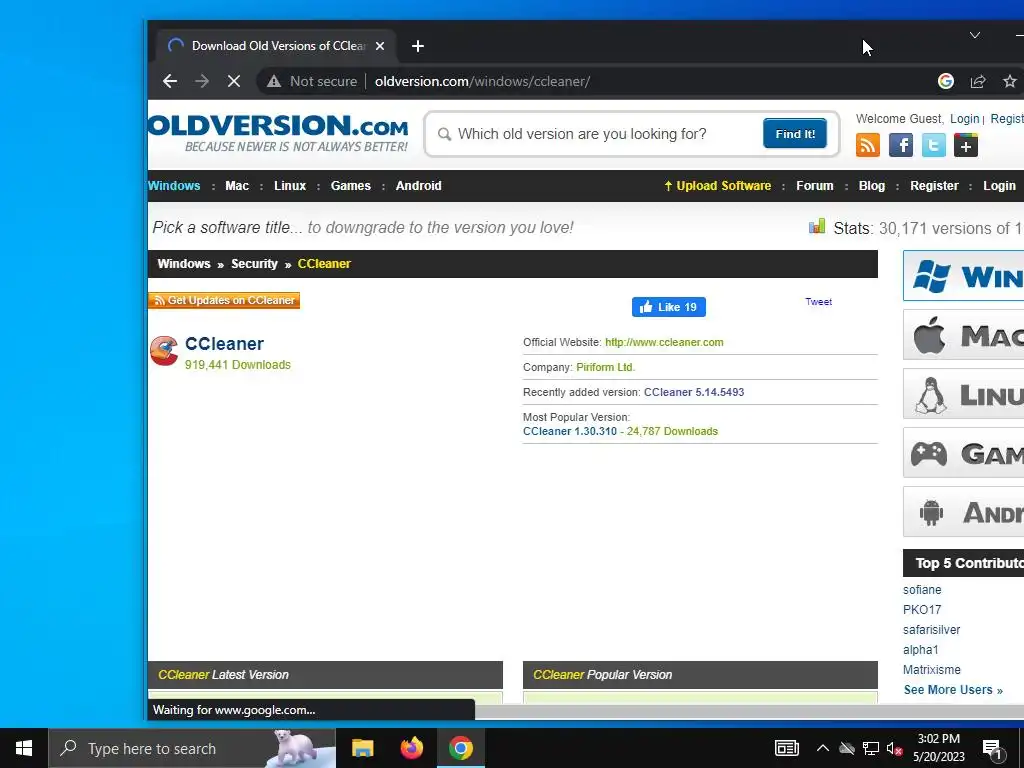
Task: Open contributor sofiane's profile
Action: tap(922, 590)
